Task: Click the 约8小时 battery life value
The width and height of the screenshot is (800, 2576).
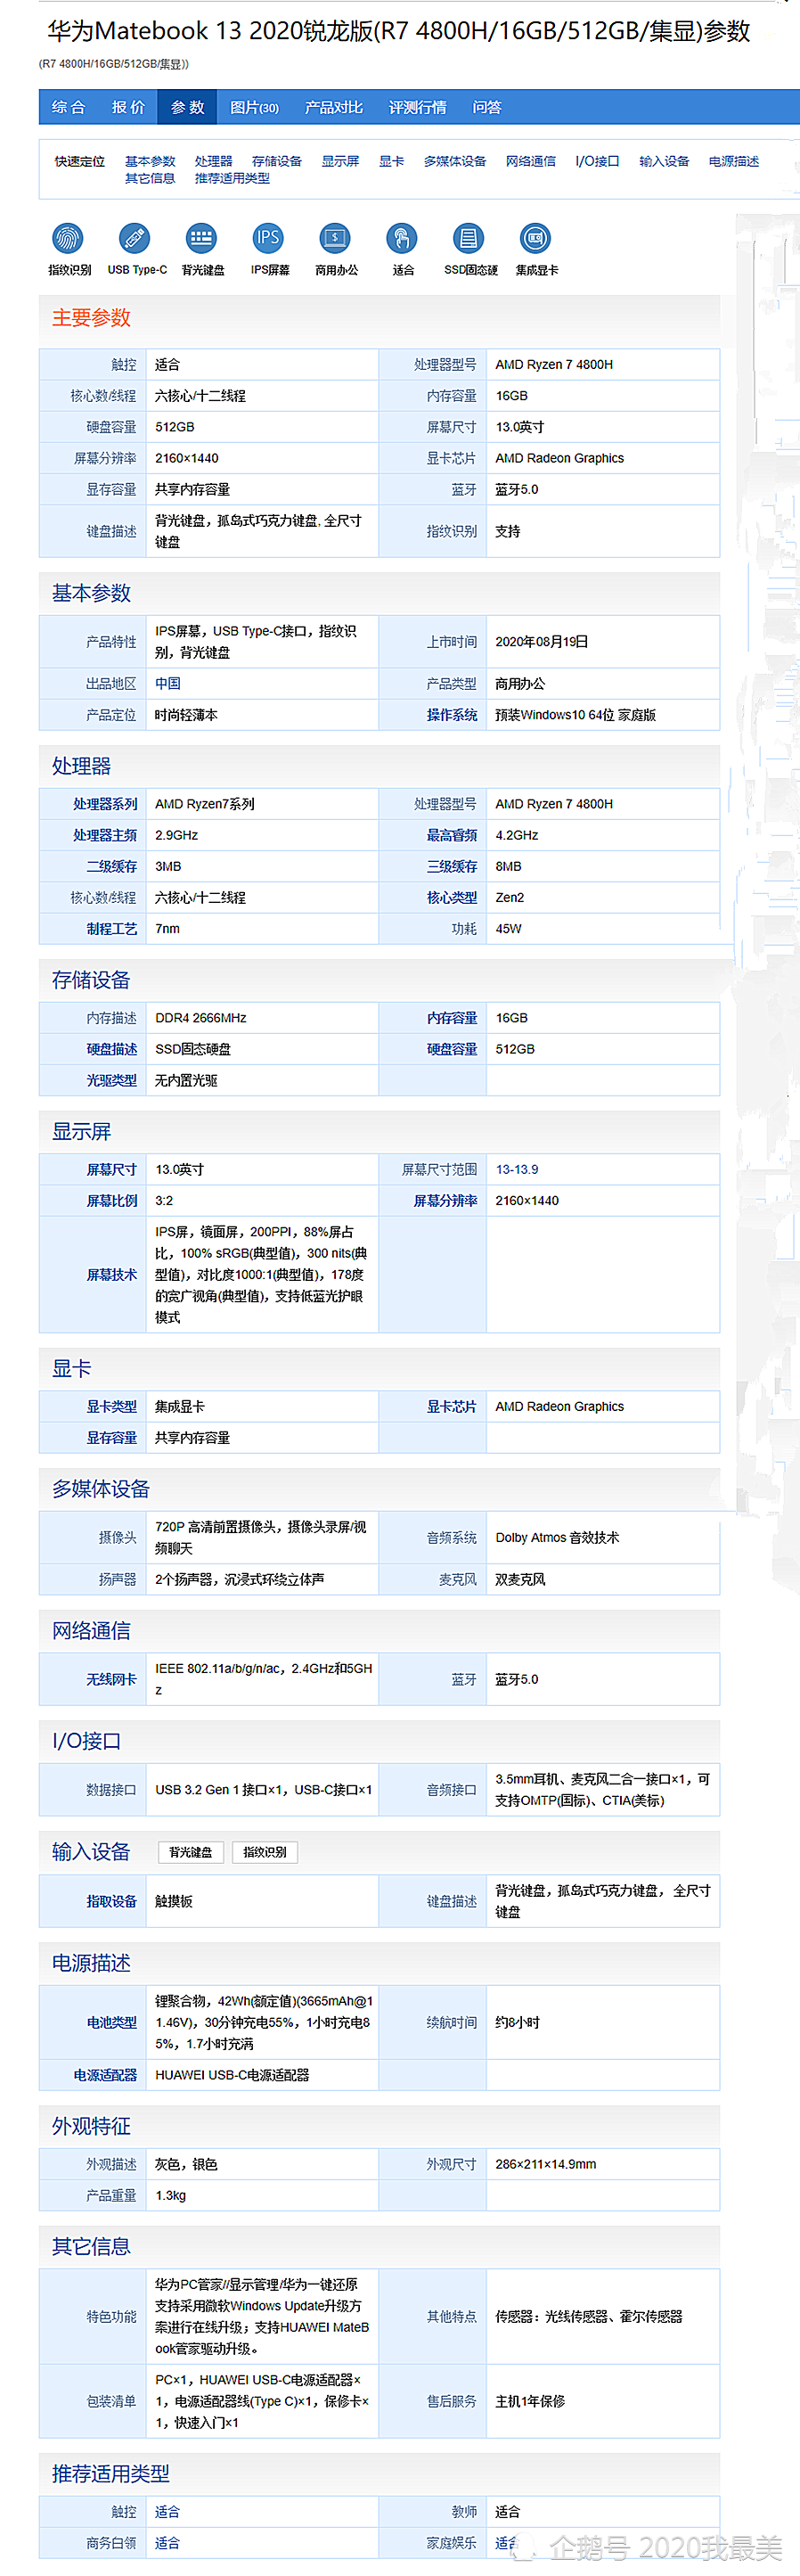Action: [x=517, y=2023]
